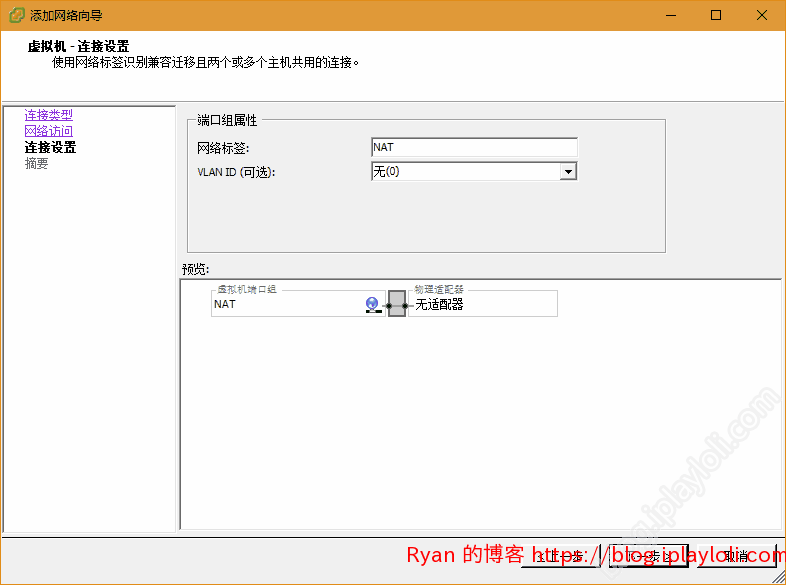This screenshot has height=585, width=786.
Task: Select the 连接设置 step in sidebar
Action: [x=51, y=147]
